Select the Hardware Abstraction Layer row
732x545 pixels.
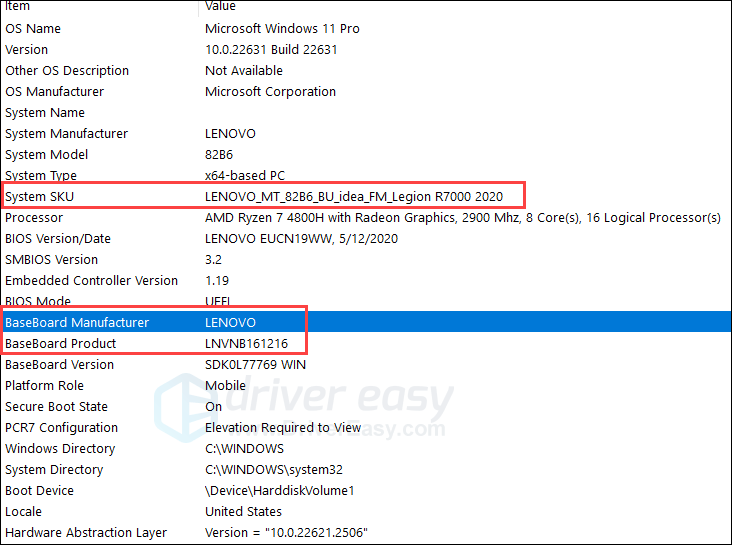366,533
